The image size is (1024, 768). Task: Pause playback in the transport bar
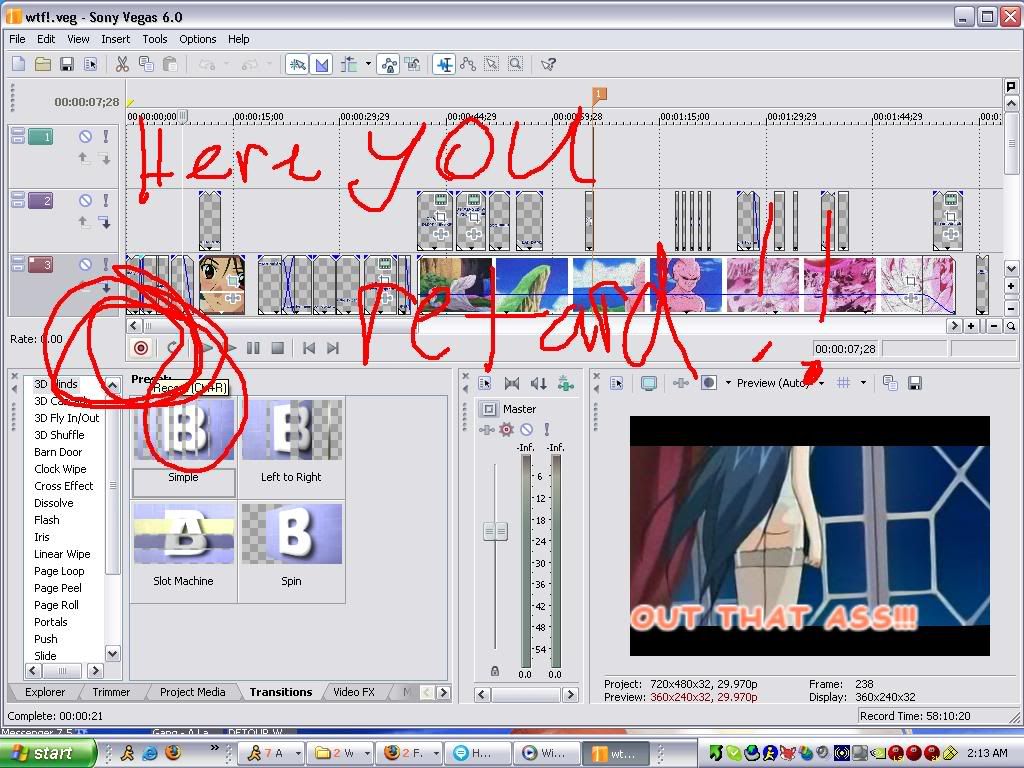(253, 348)
